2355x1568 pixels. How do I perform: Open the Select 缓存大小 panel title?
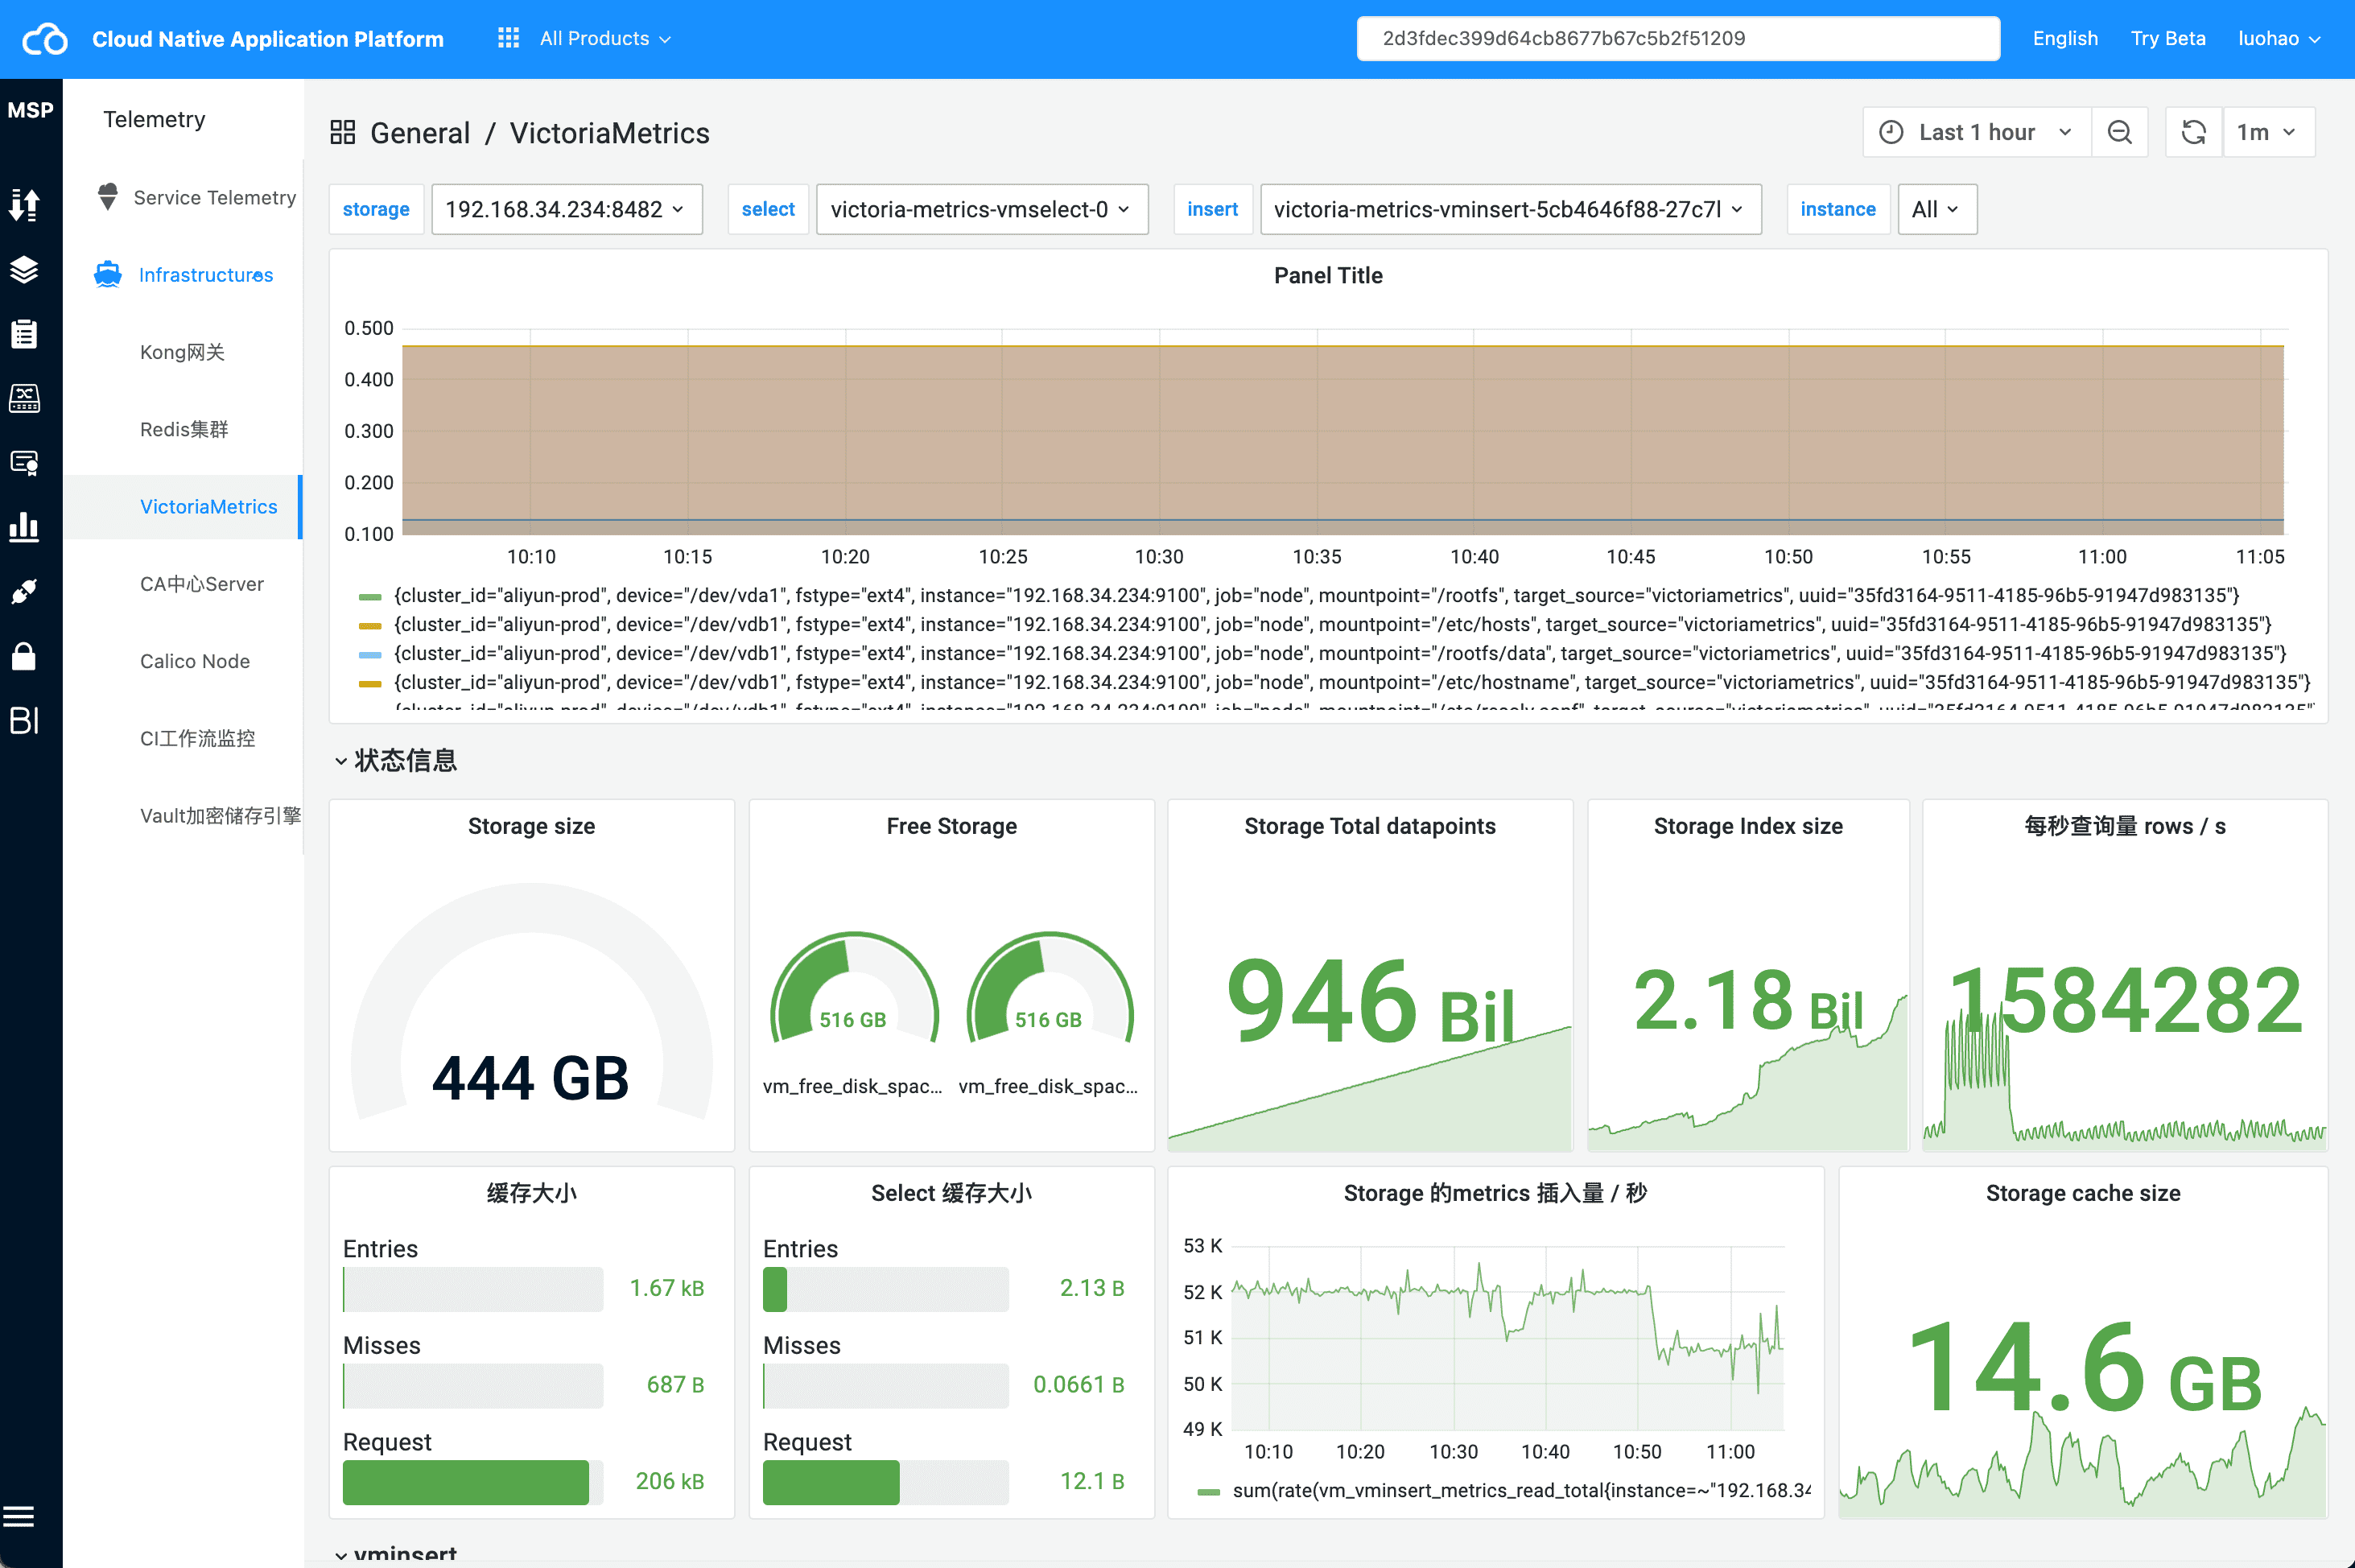point(952,1193)
